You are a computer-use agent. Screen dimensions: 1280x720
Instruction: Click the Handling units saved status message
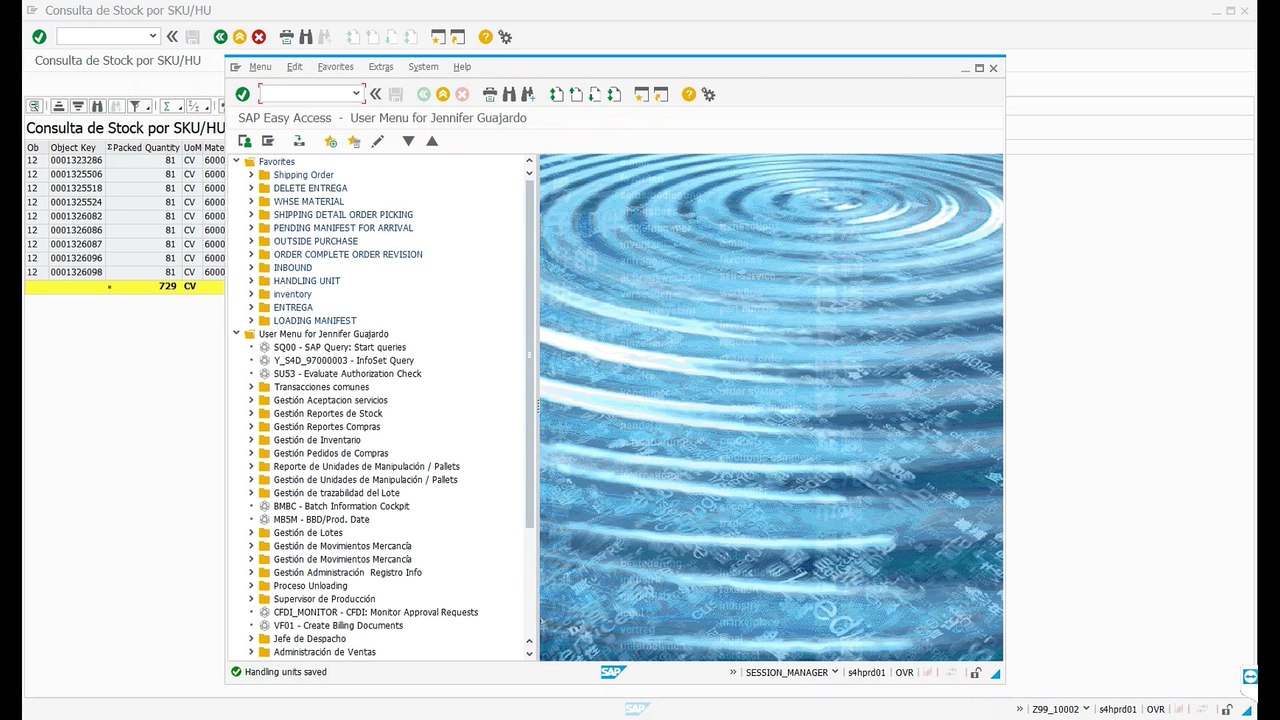coord(286,672)
